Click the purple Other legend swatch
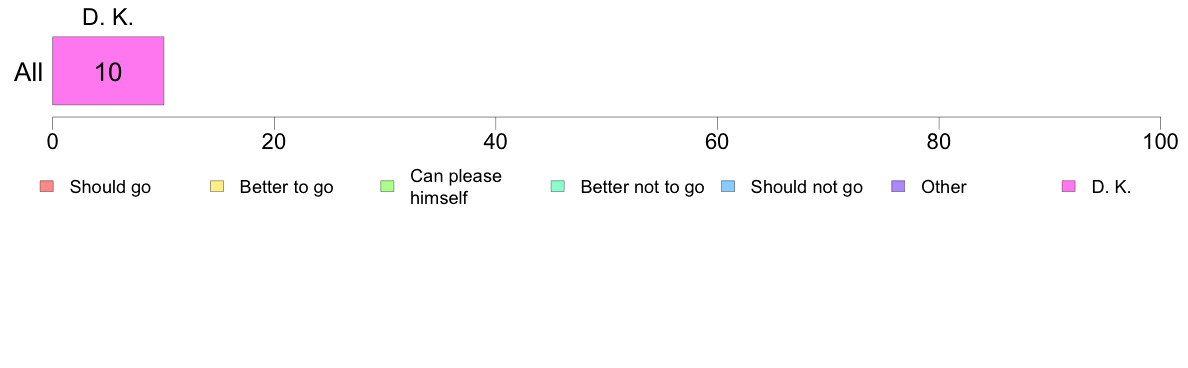 (898, 186)
